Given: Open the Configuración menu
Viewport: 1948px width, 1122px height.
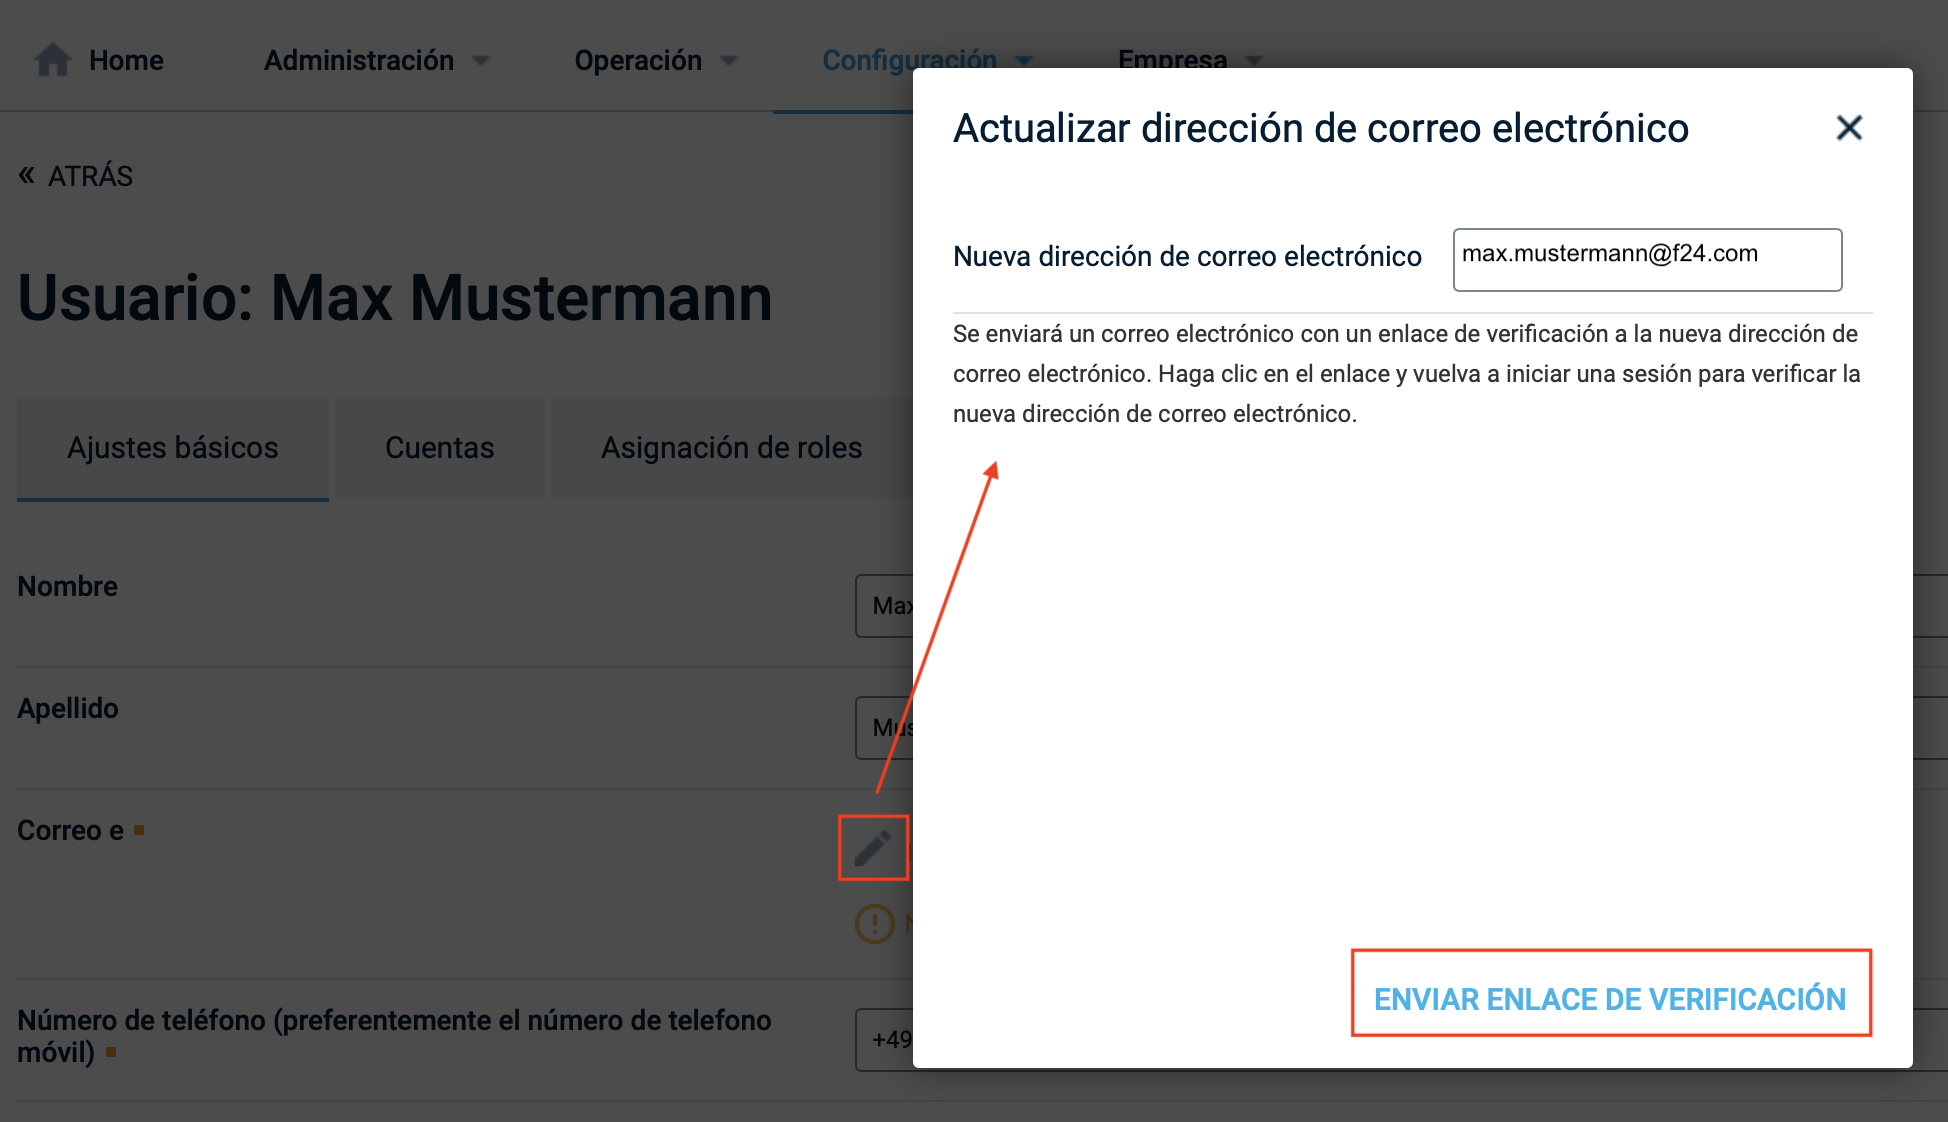Looking at the screenshot, I should click(909, 60).
